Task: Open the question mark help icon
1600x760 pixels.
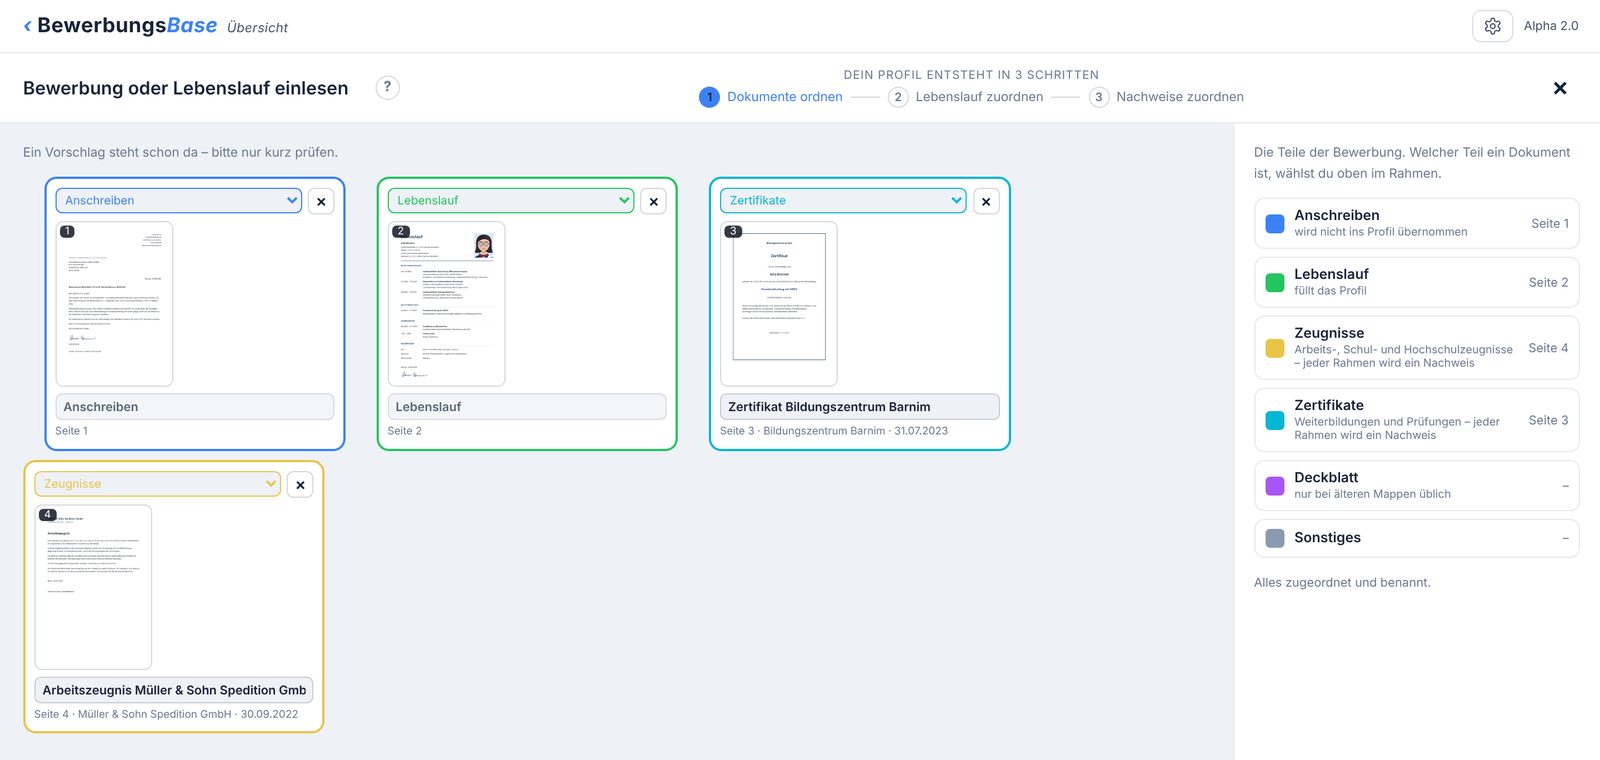Action: click(387, 87)
